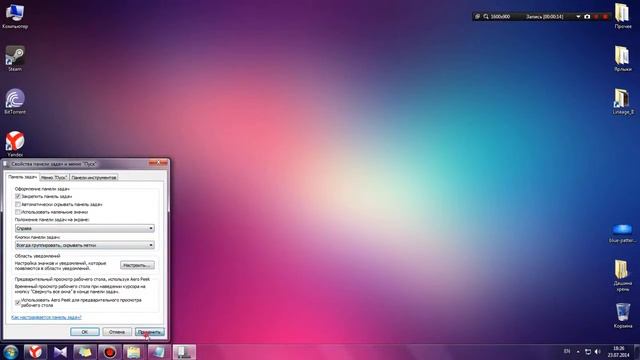
Task: Switch to the Taskbar (Панель задач) tab
Action: (x=22, y=177)
